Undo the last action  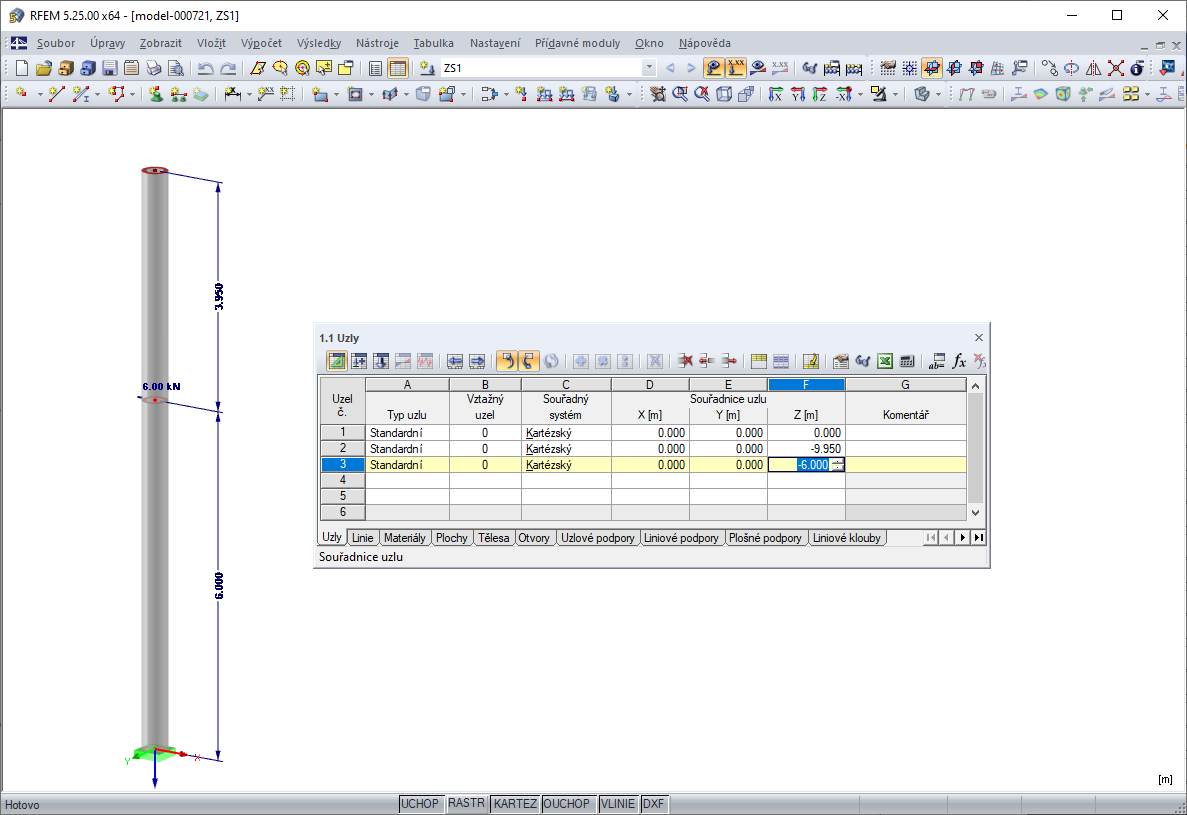pos(205,68)
